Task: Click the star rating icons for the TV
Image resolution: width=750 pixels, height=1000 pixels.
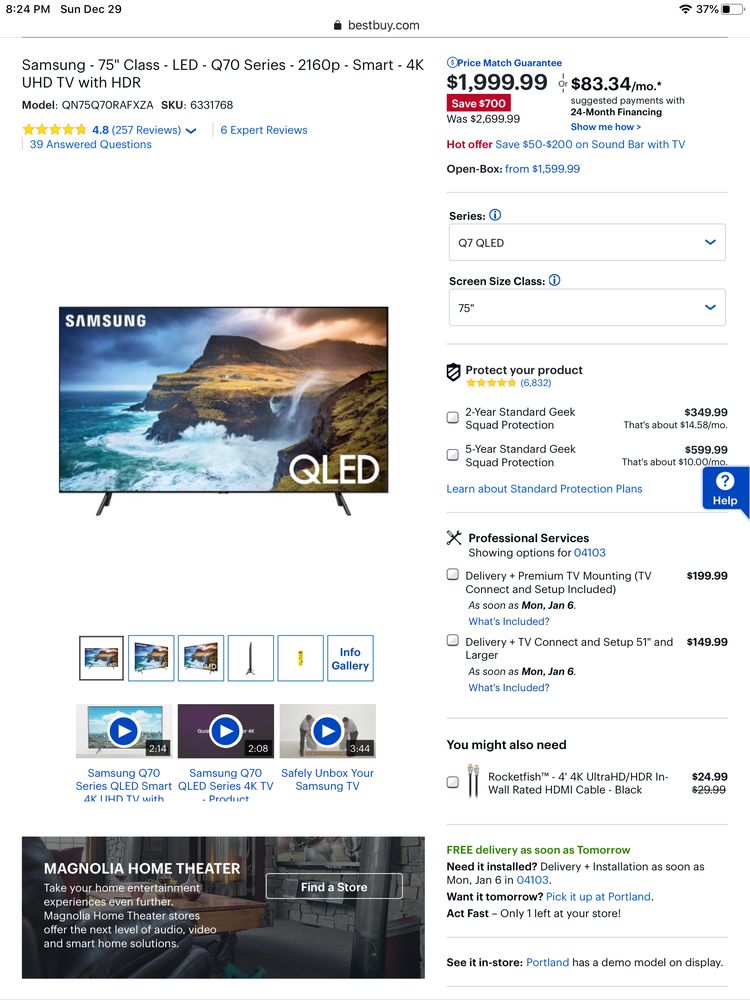Action: pyautogui.click(x=54, y=129)
